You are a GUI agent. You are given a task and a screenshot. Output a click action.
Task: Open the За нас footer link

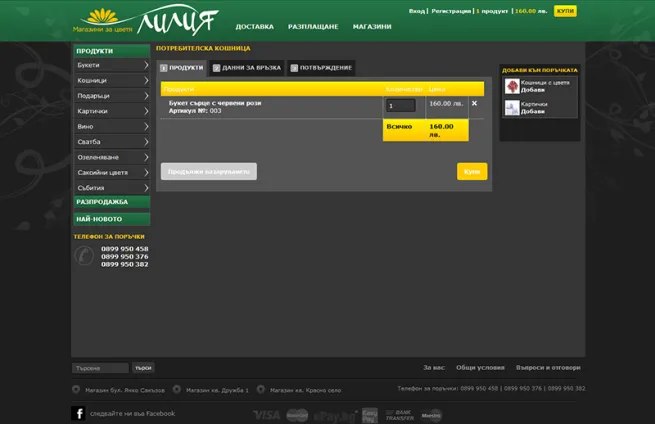click(x=434, y=368)
